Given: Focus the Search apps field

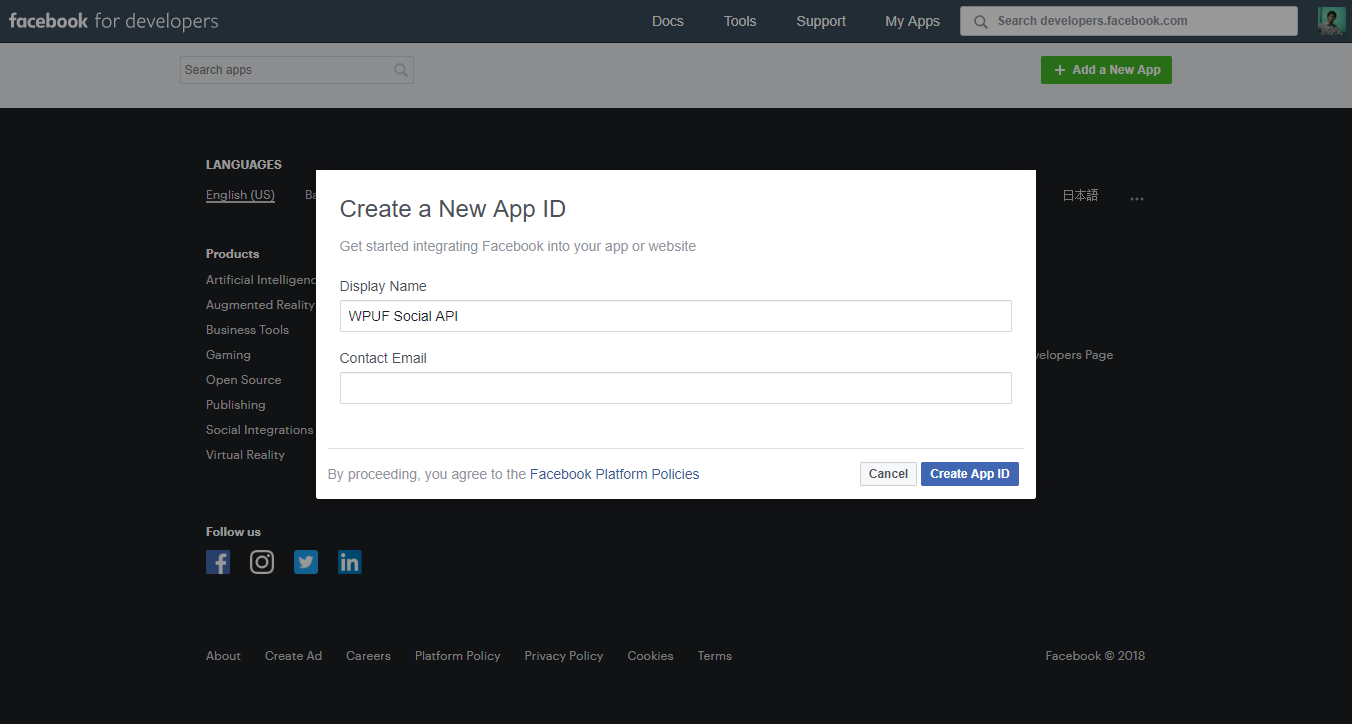Looking at the screenshot, I should click(x=297, y=70).
